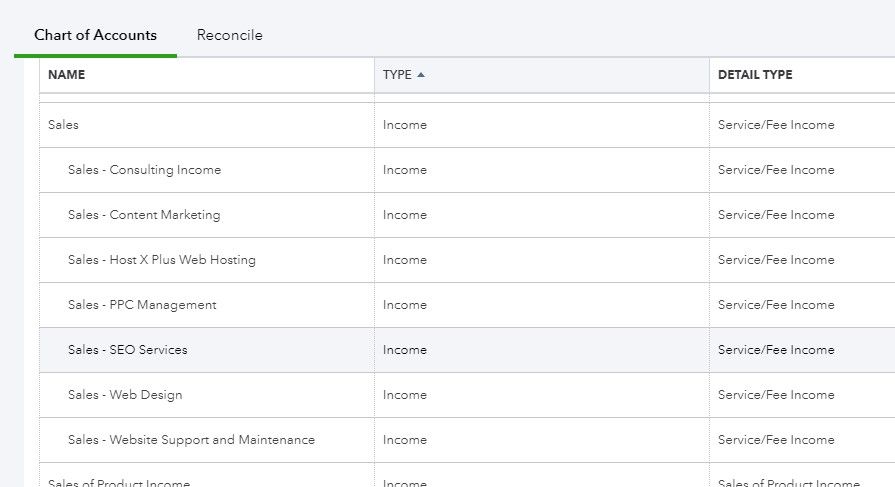Select the Sales - SEO Services row
This screenshot has height=487, width=895.
click(128, 350)
